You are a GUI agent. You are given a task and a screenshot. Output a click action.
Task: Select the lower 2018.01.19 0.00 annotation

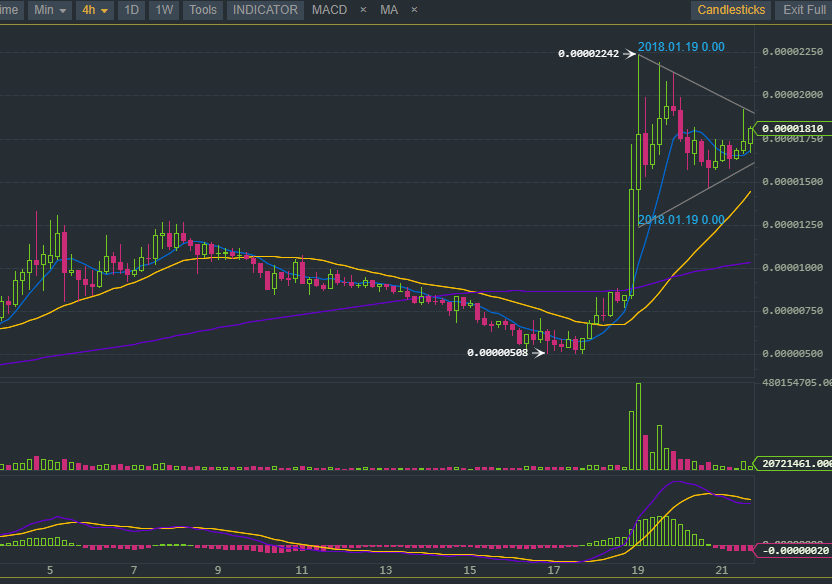(x=681, y=220)
